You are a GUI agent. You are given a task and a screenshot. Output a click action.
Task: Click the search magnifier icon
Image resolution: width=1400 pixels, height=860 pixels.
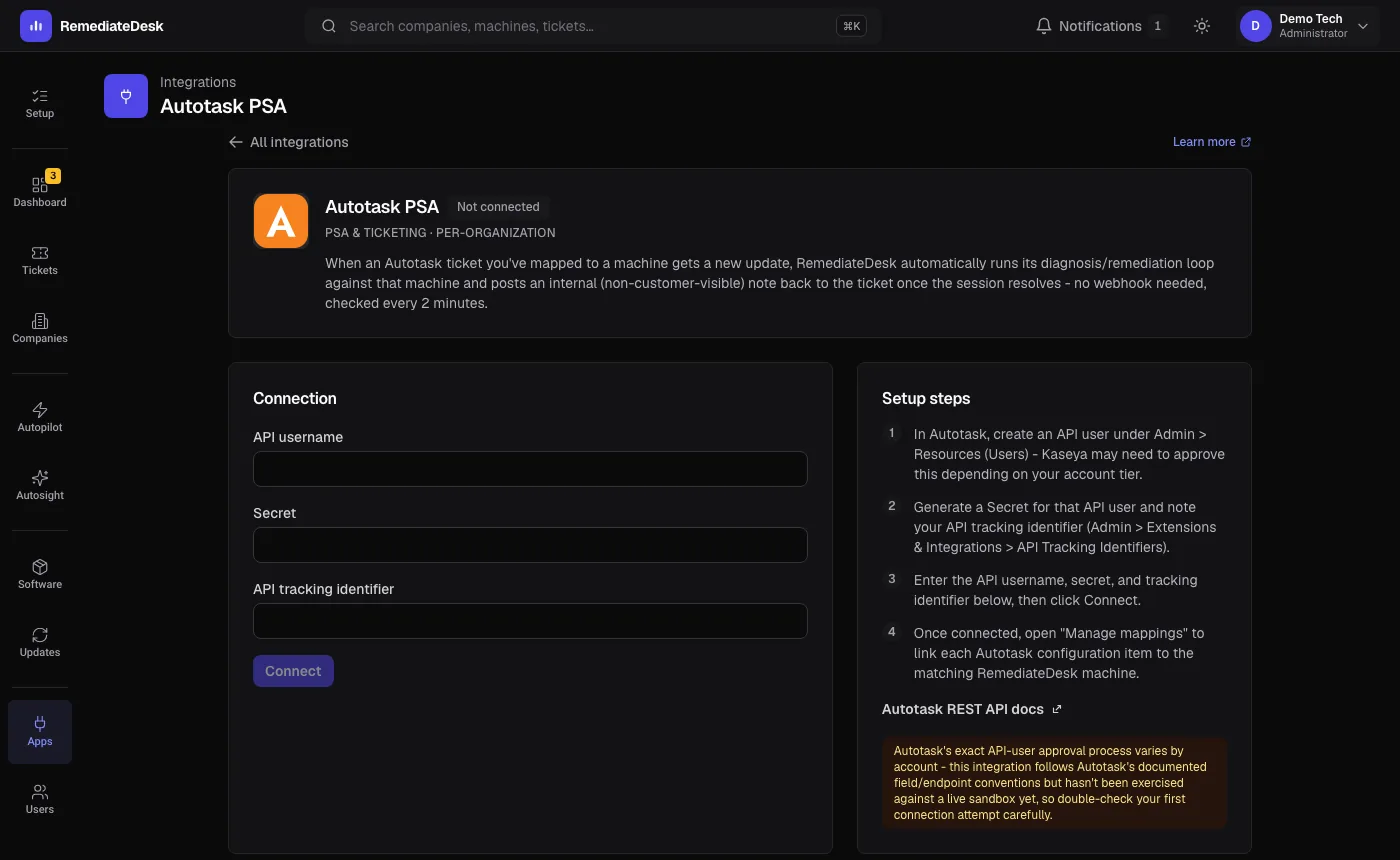coord(329,26)
